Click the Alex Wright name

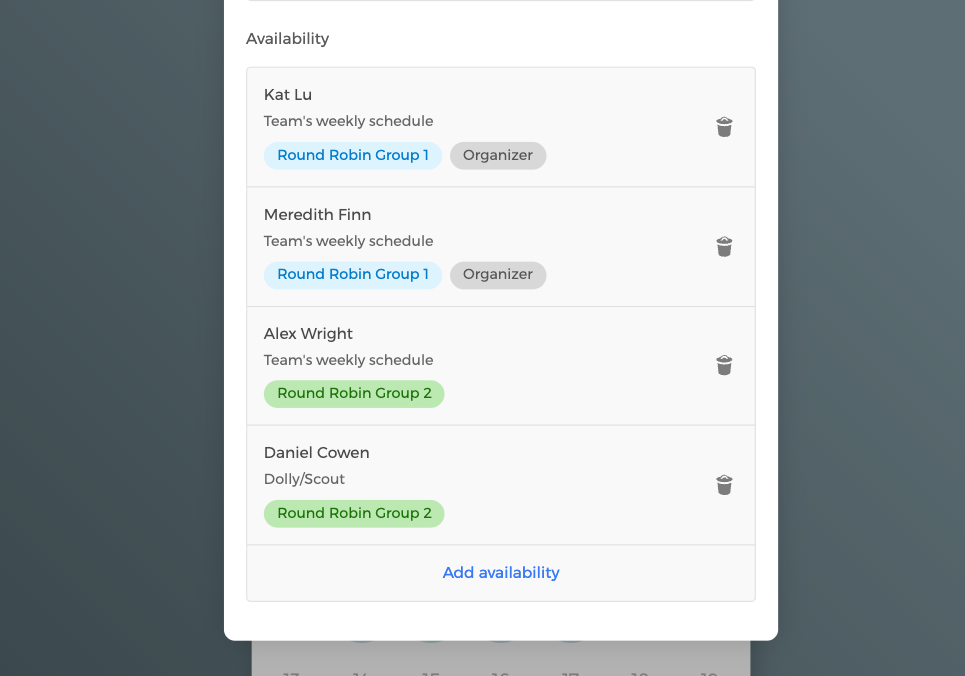(x=308, y=334)
